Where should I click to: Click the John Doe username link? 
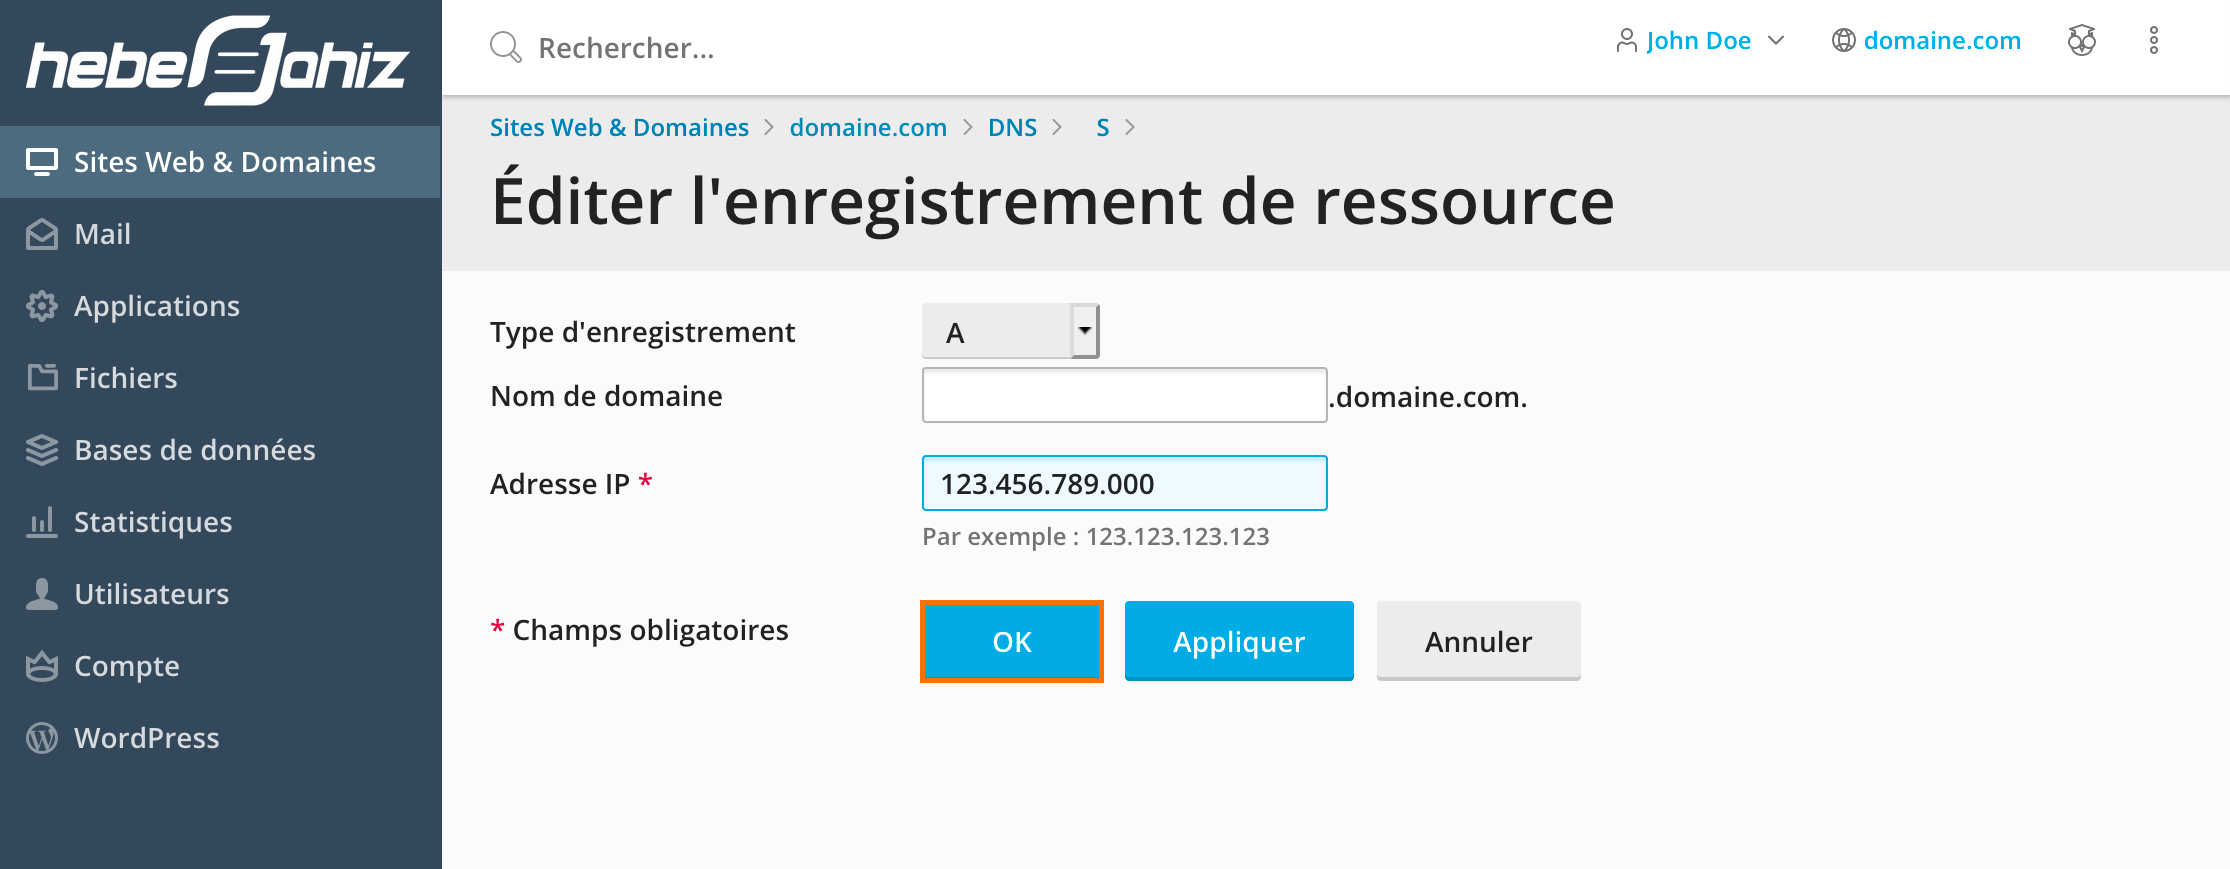click(x=1698, y=41)
